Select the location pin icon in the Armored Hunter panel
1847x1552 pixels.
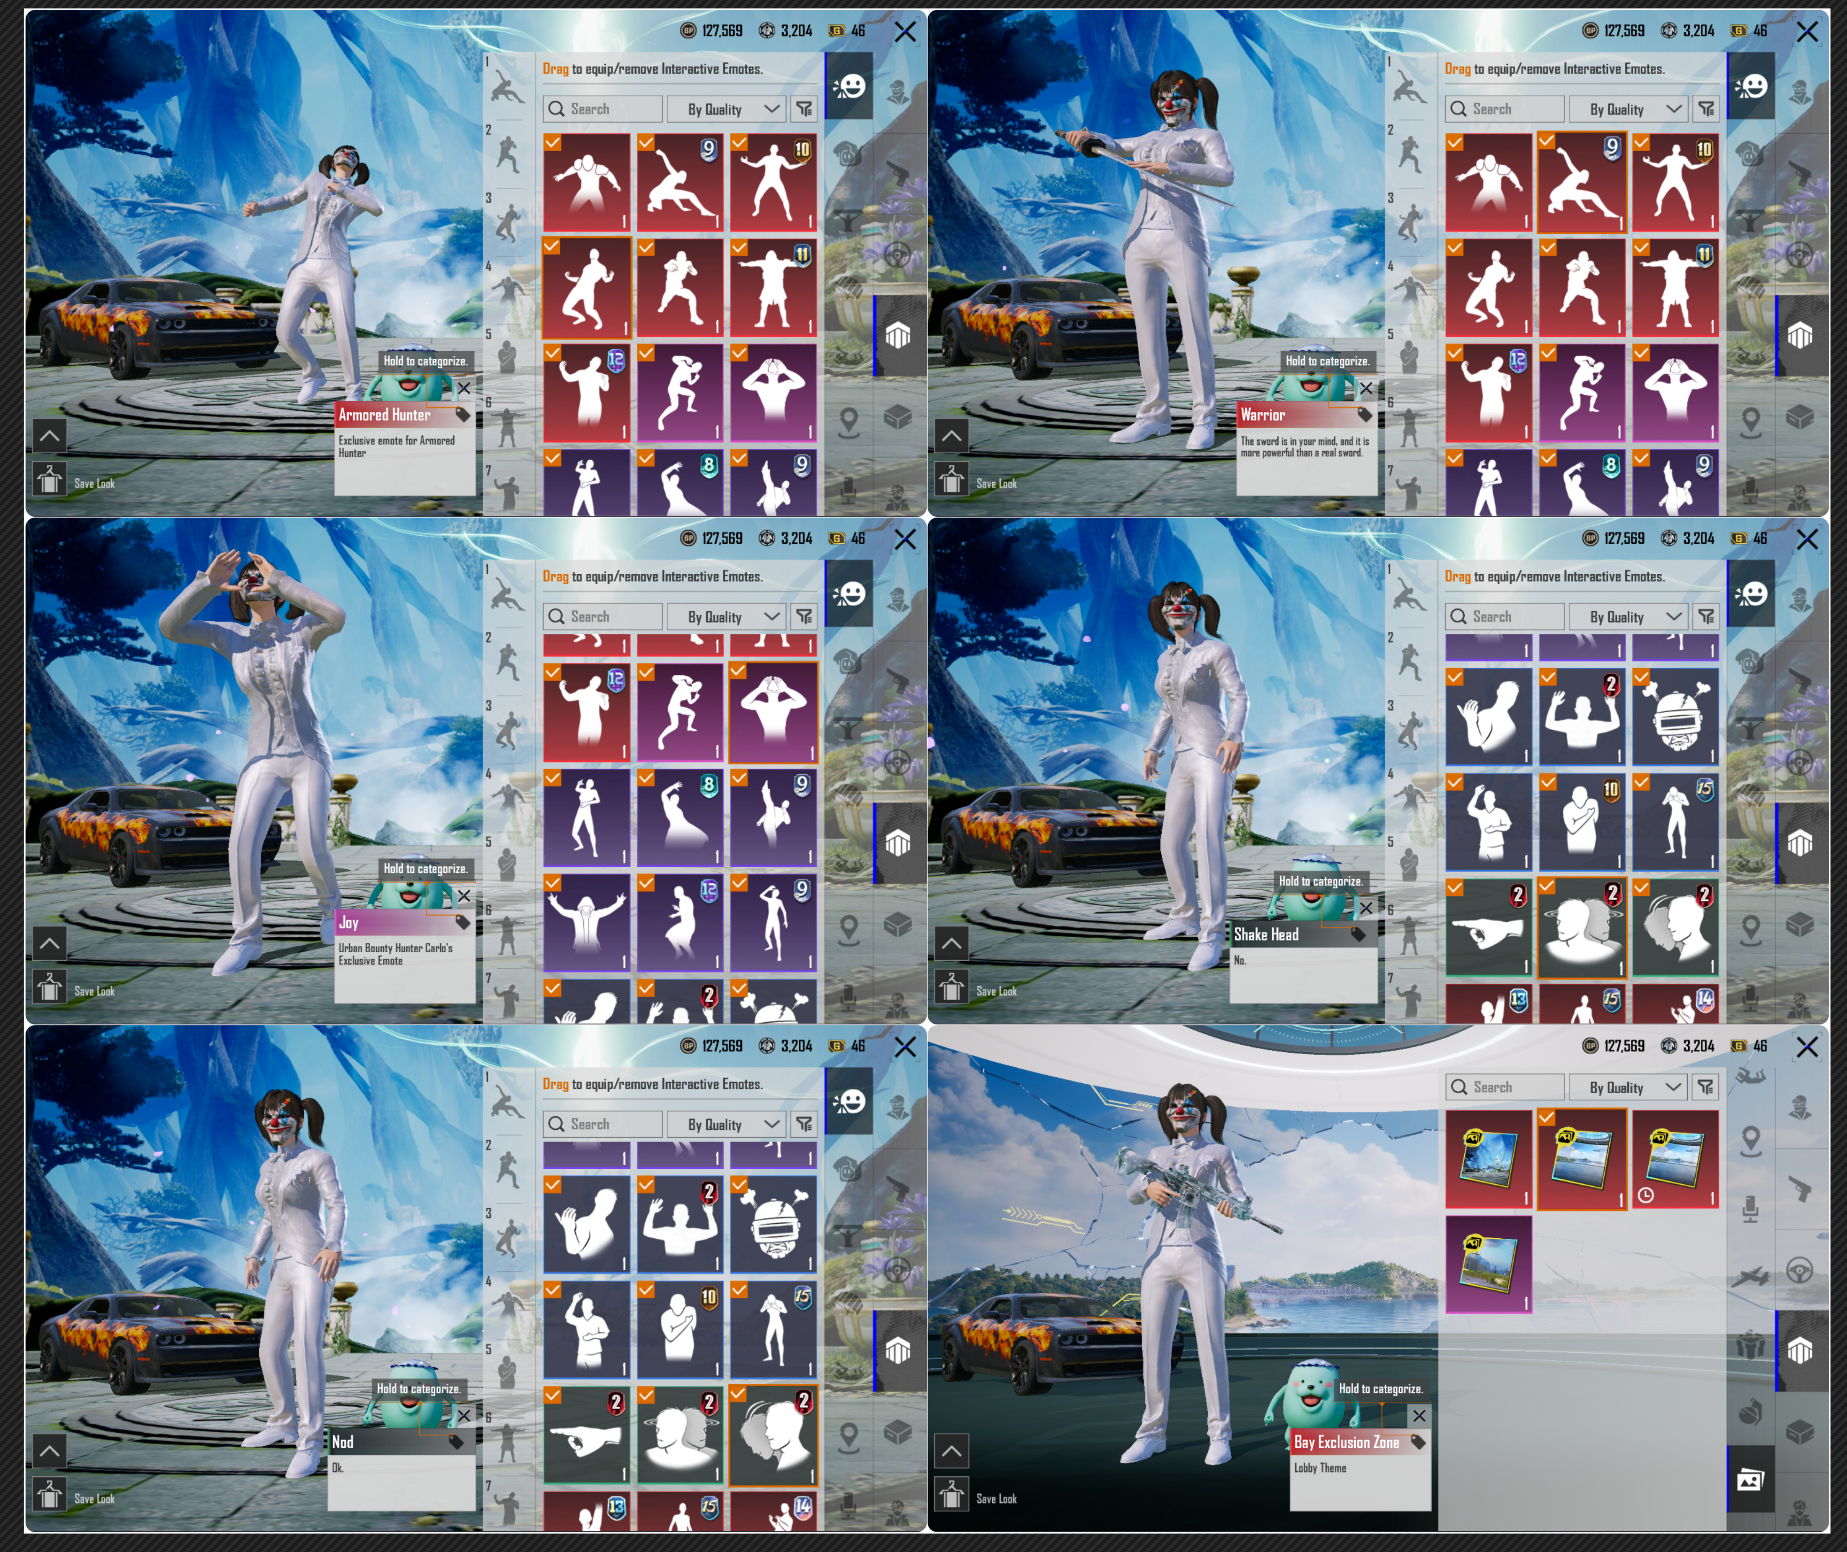tap(849, 422)
